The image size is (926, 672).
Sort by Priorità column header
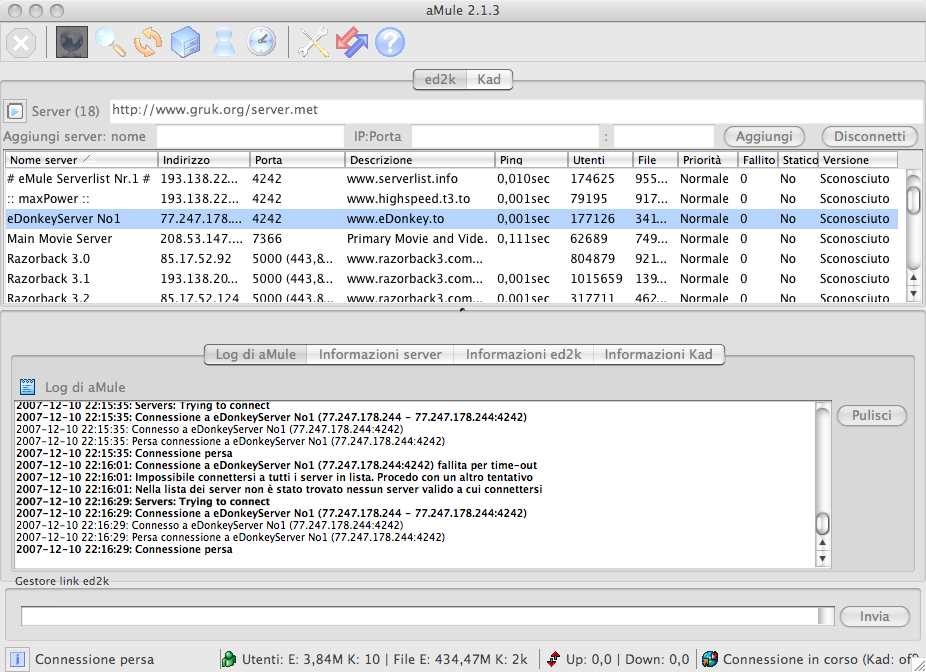click(707, 160)
